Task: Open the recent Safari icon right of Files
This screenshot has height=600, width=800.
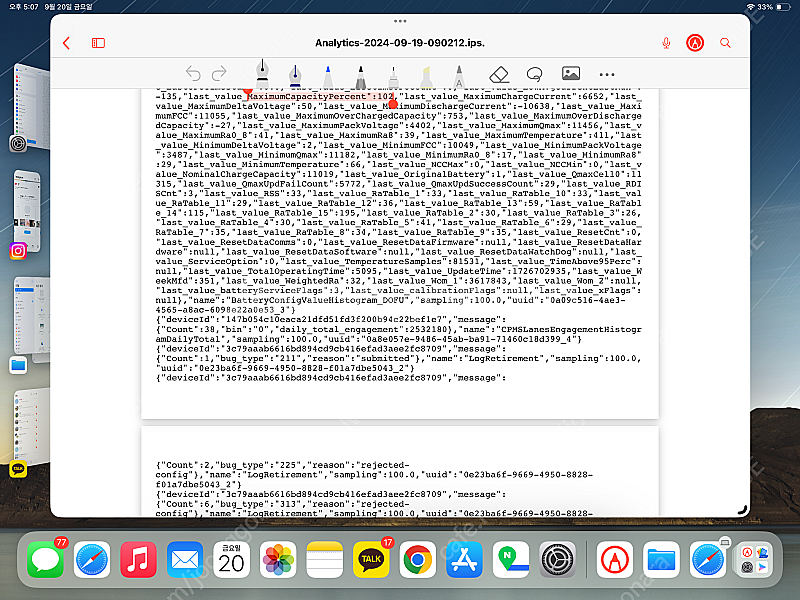Action: coord(708,560)
